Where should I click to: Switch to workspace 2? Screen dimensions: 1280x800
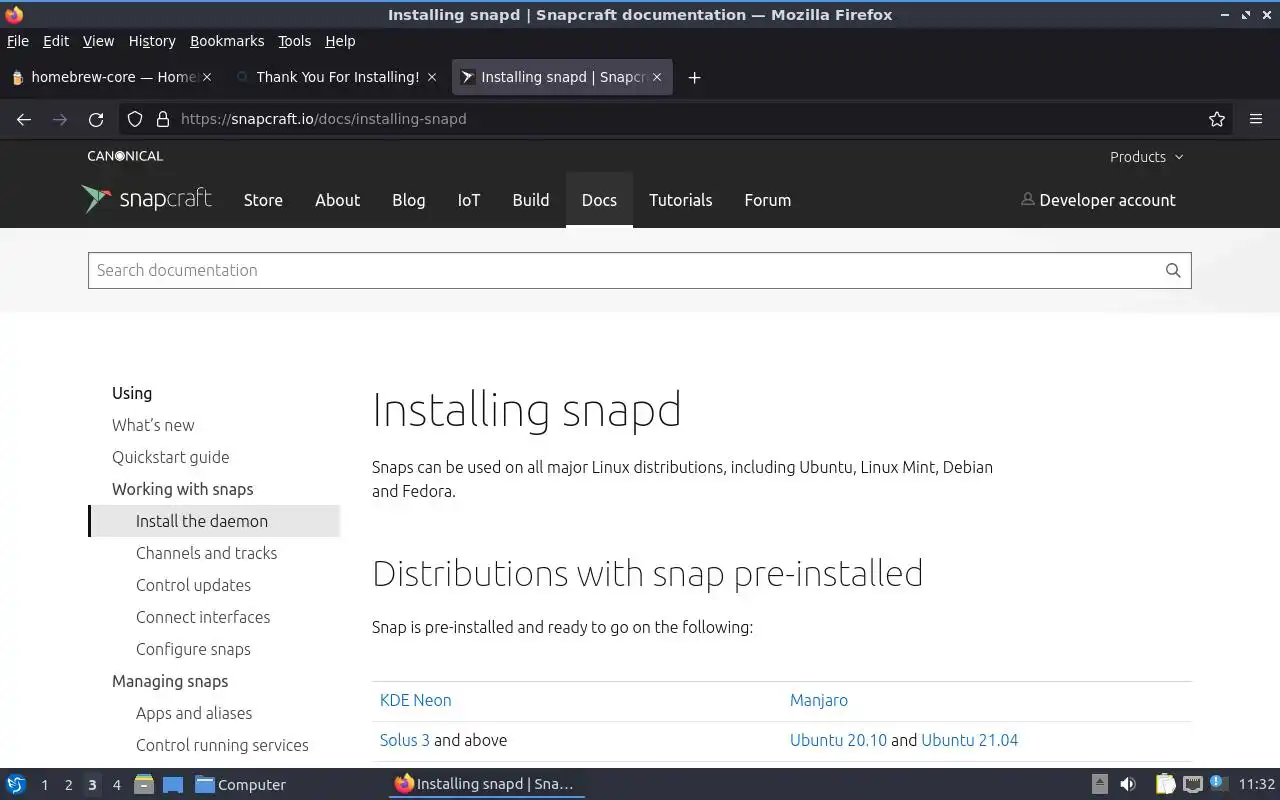point(68,784)
